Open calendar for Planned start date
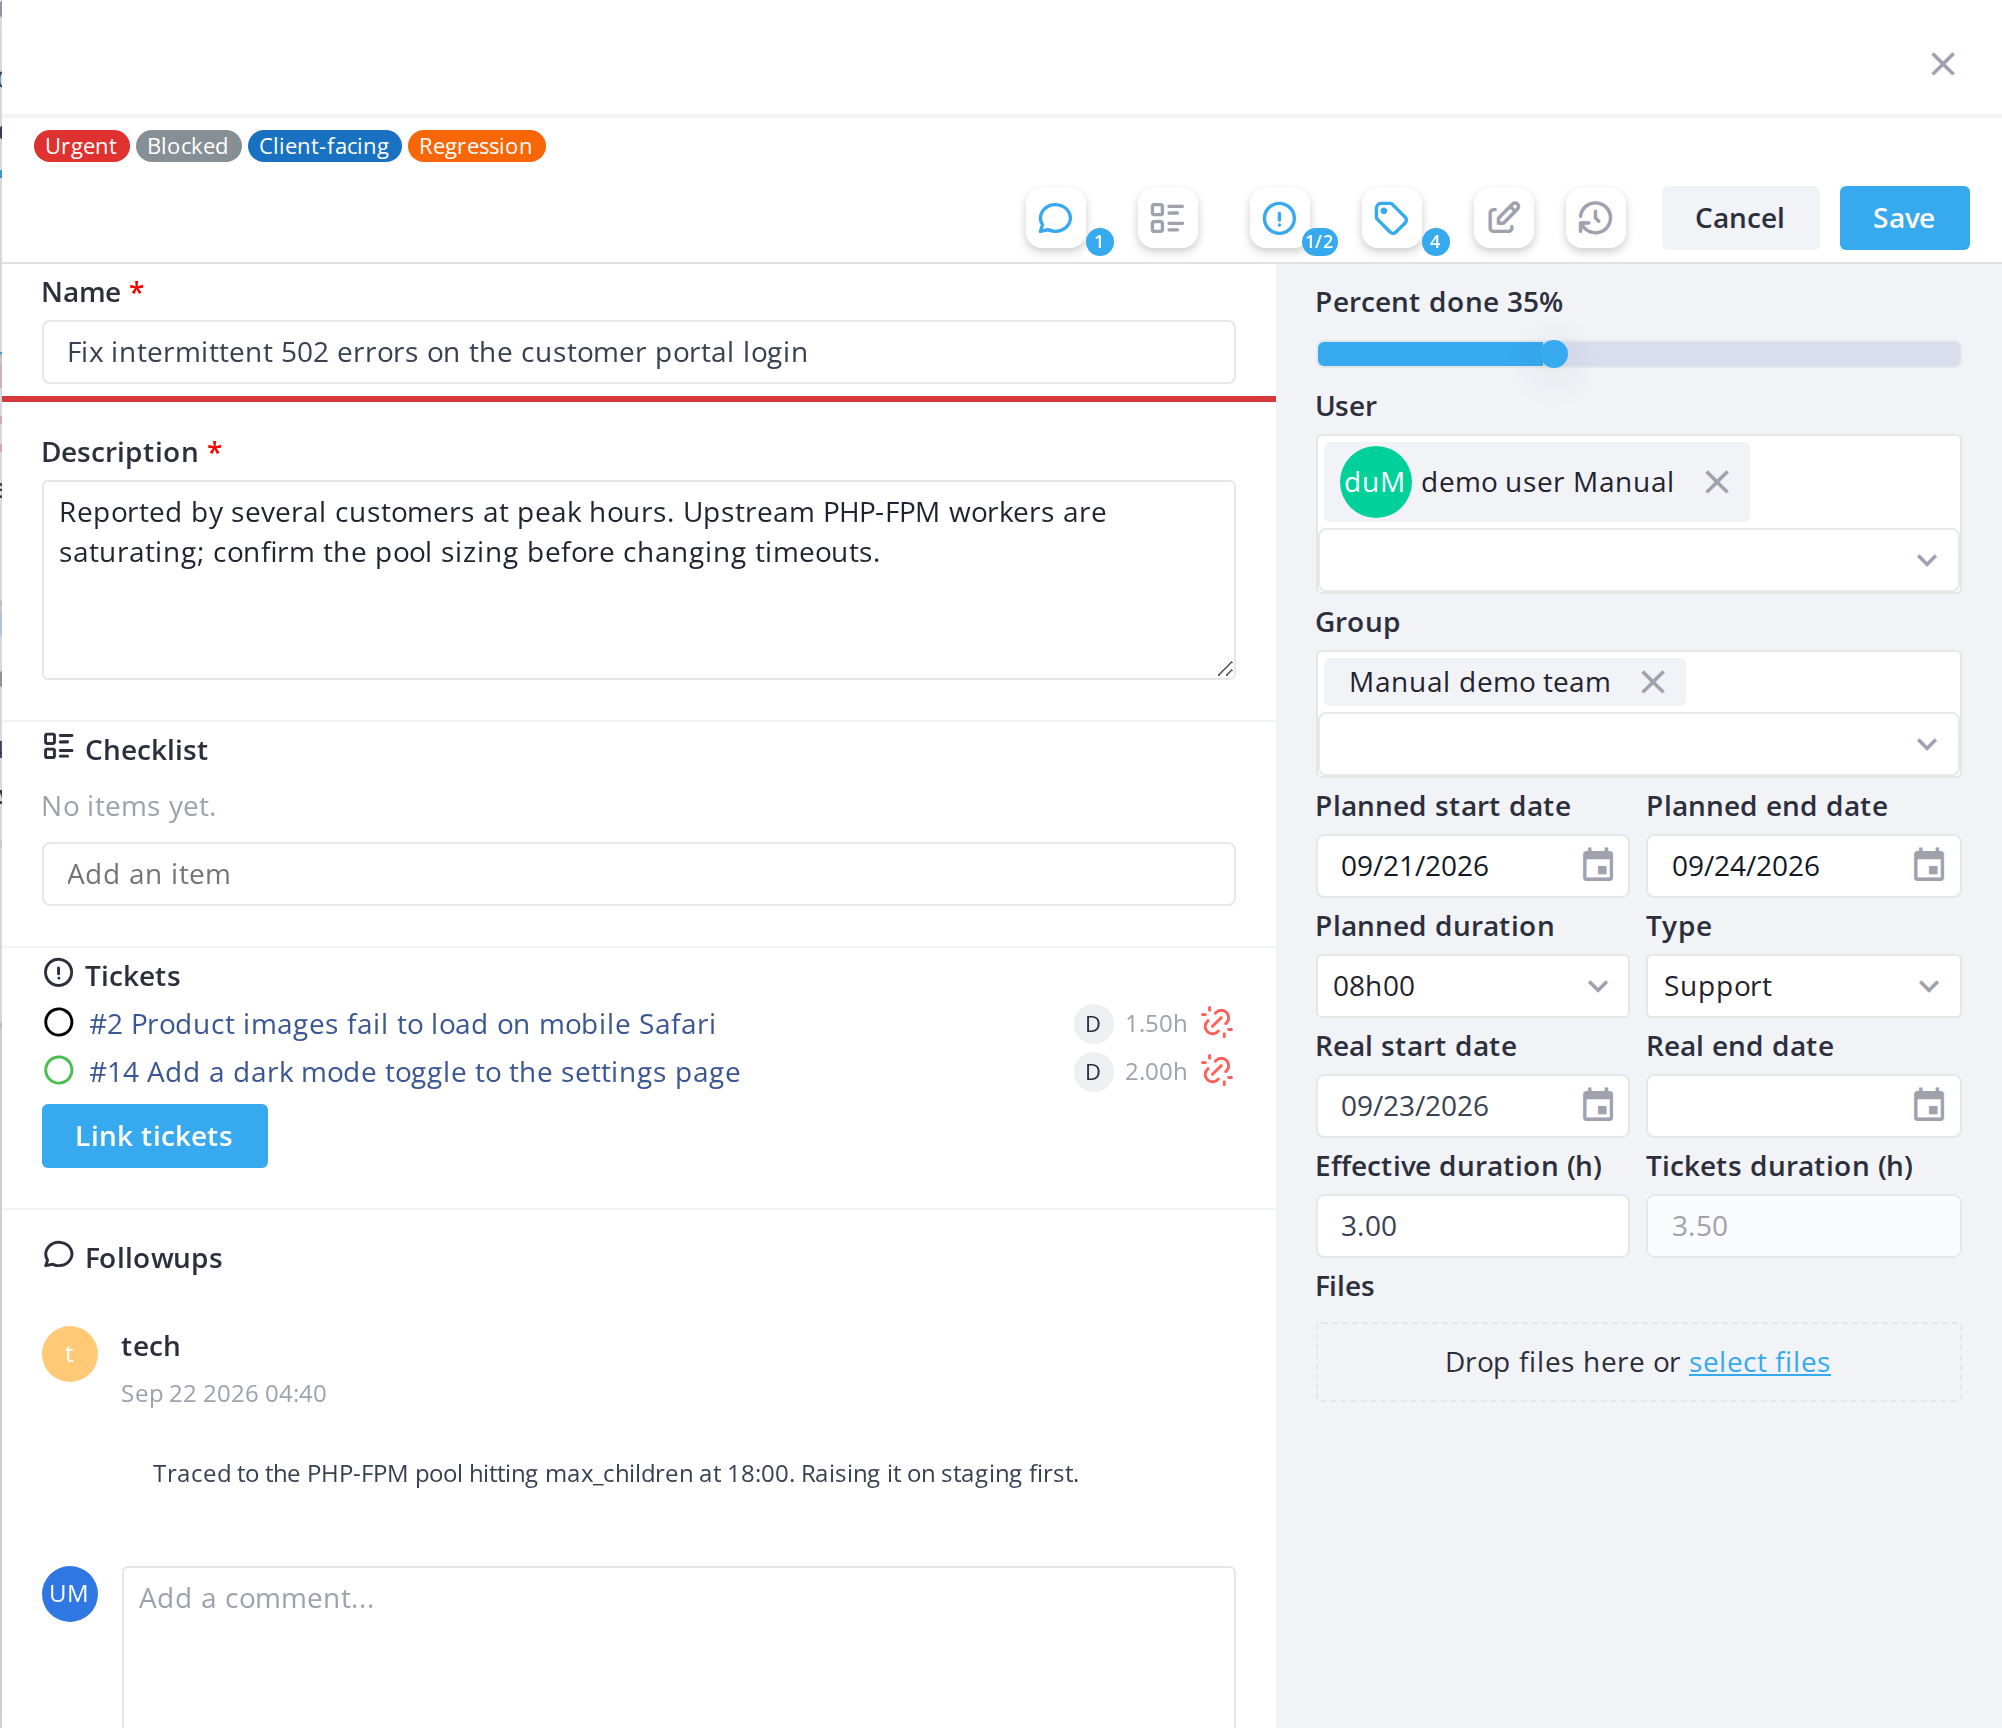This screenshot has height=1728, width=2002. [x=1597, y=865]
